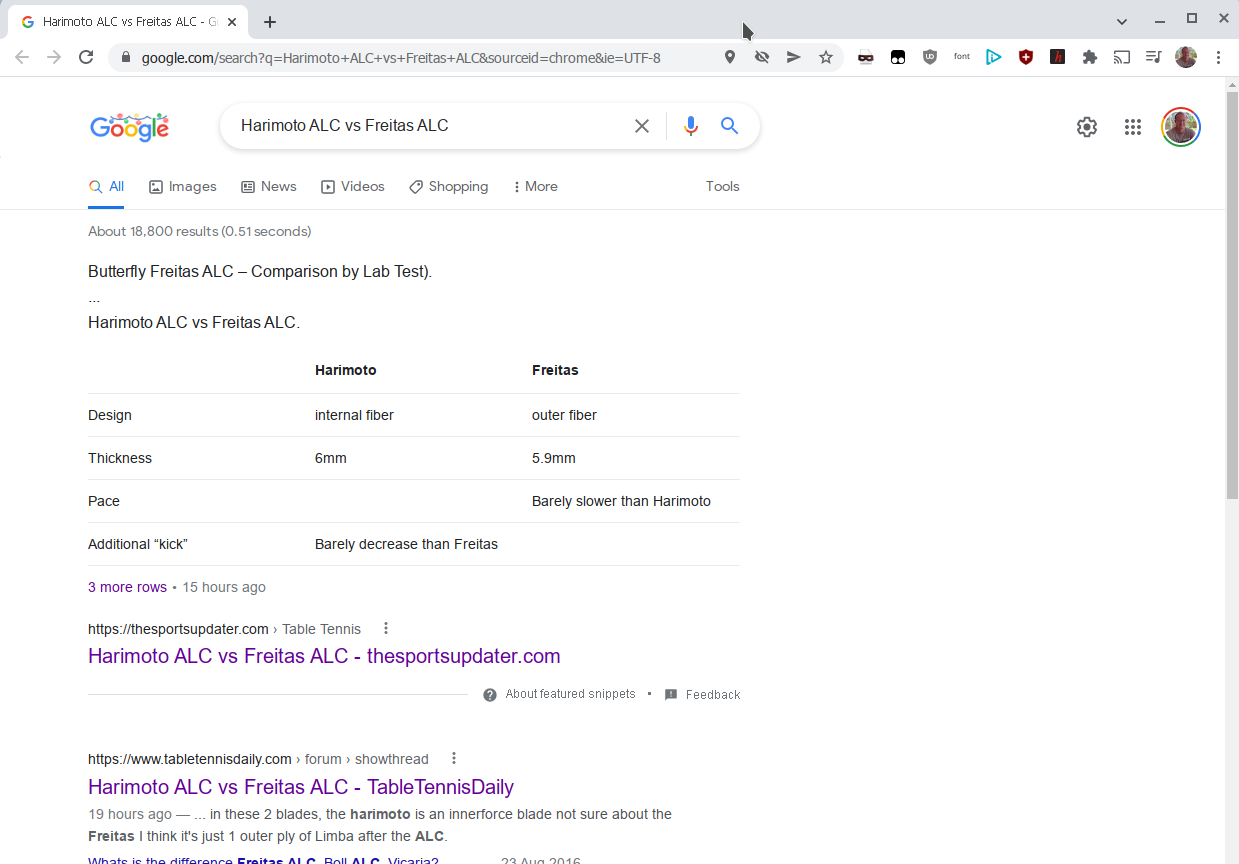Open the media controls music icon
The image size is (1239, 864).
click(1154, 58)
